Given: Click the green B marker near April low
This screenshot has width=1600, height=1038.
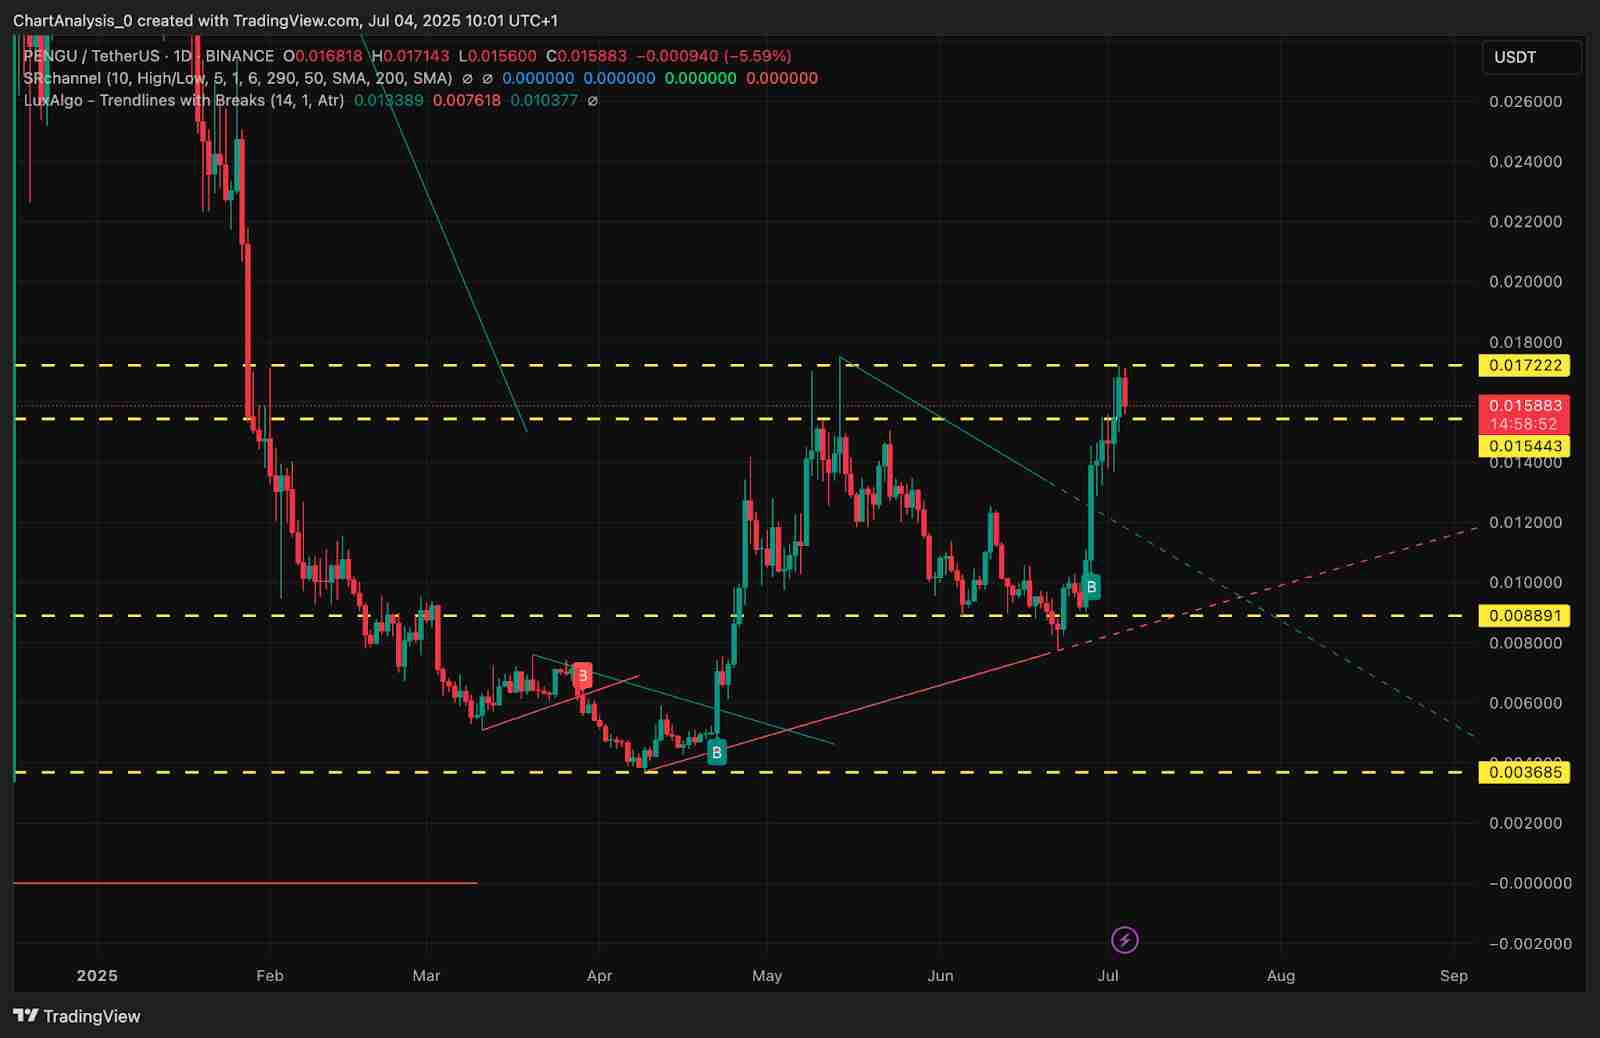Looking at the screenshot, I should coord(716,752).
